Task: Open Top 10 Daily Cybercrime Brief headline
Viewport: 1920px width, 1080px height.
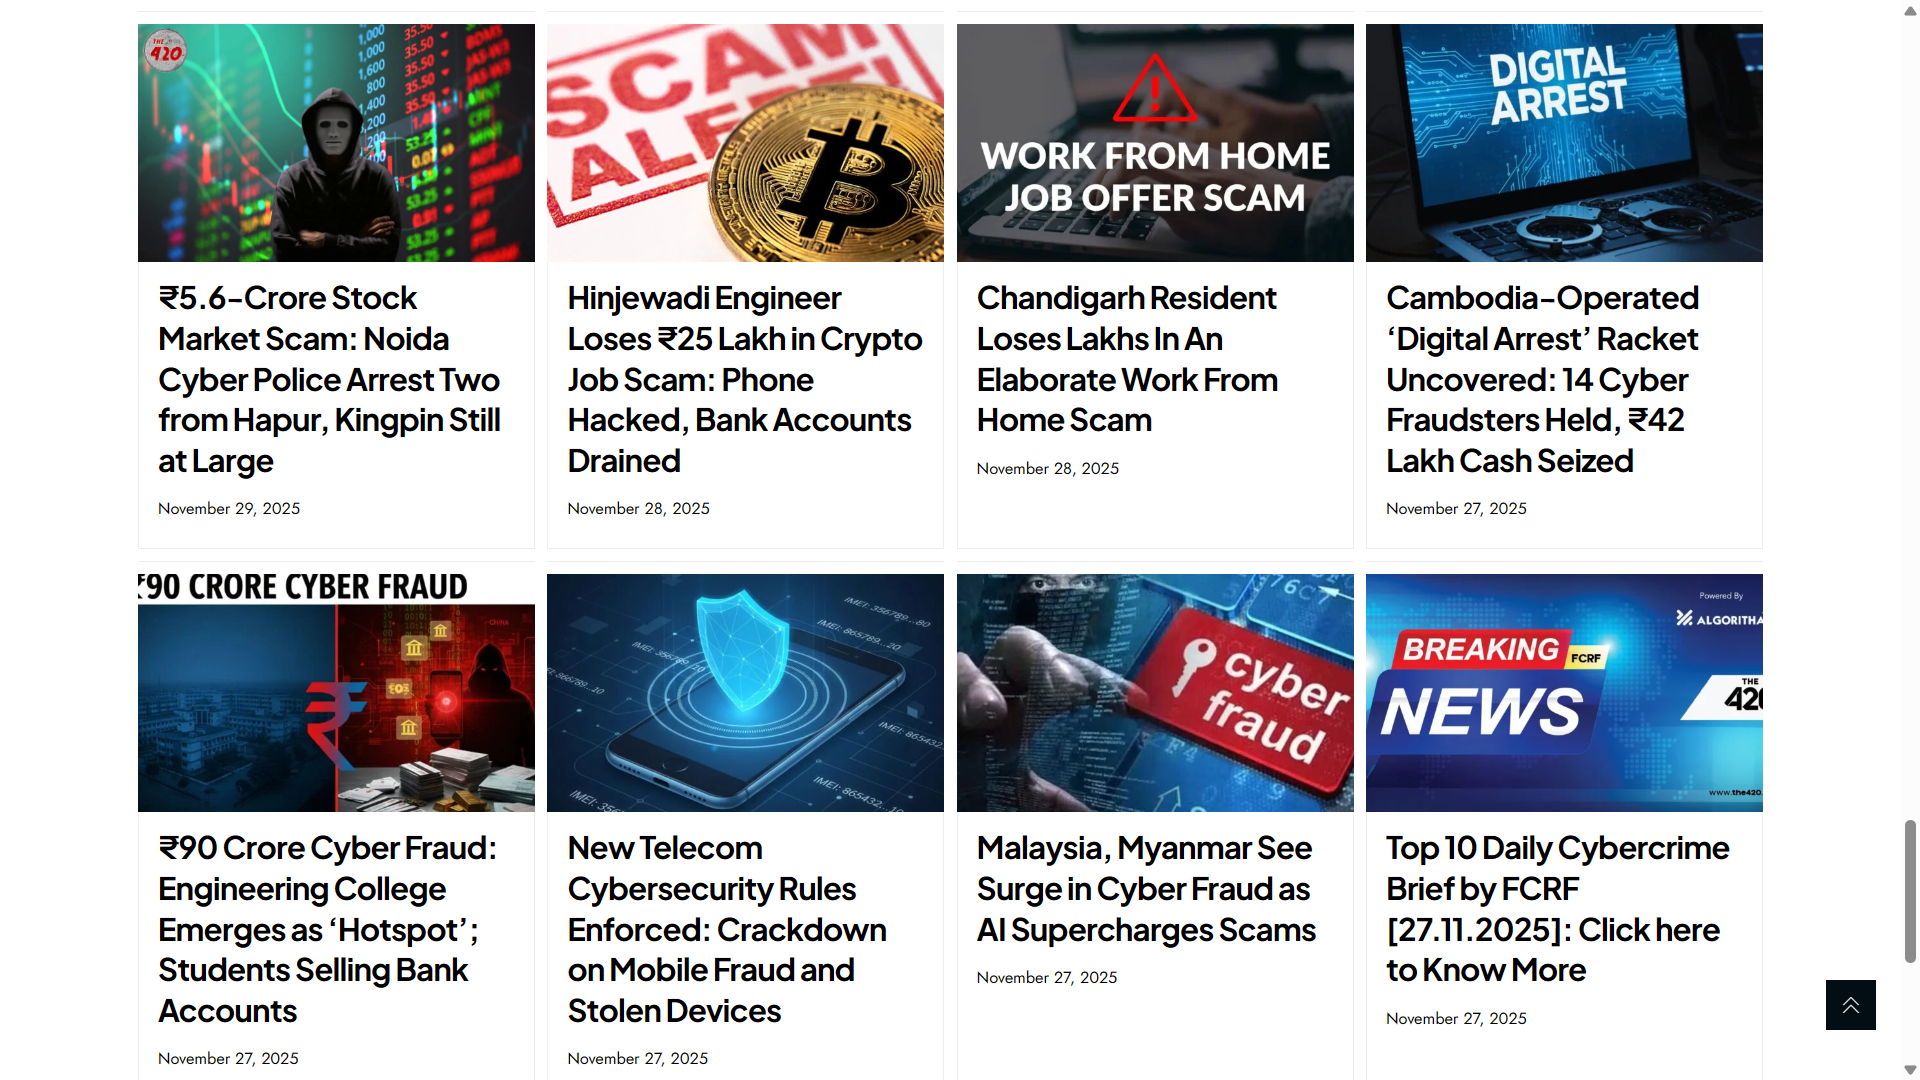Action: pos(1557,909)
